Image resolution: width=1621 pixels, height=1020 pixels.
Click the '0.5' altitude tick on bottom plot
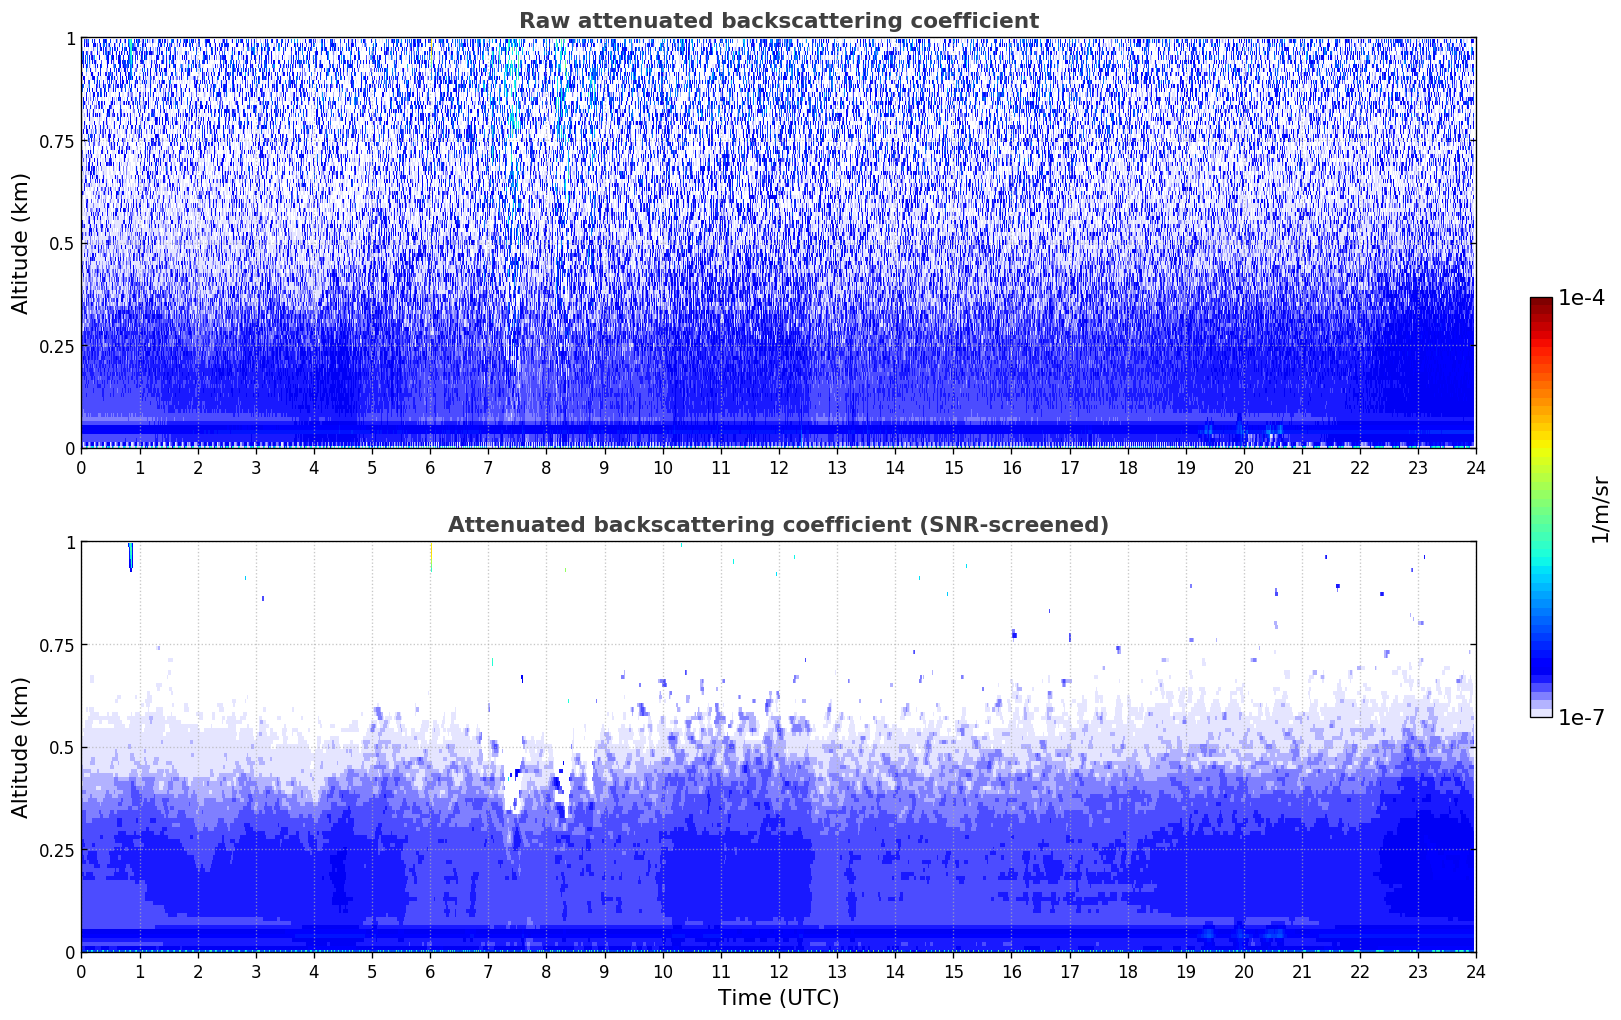tap(62, 748)
